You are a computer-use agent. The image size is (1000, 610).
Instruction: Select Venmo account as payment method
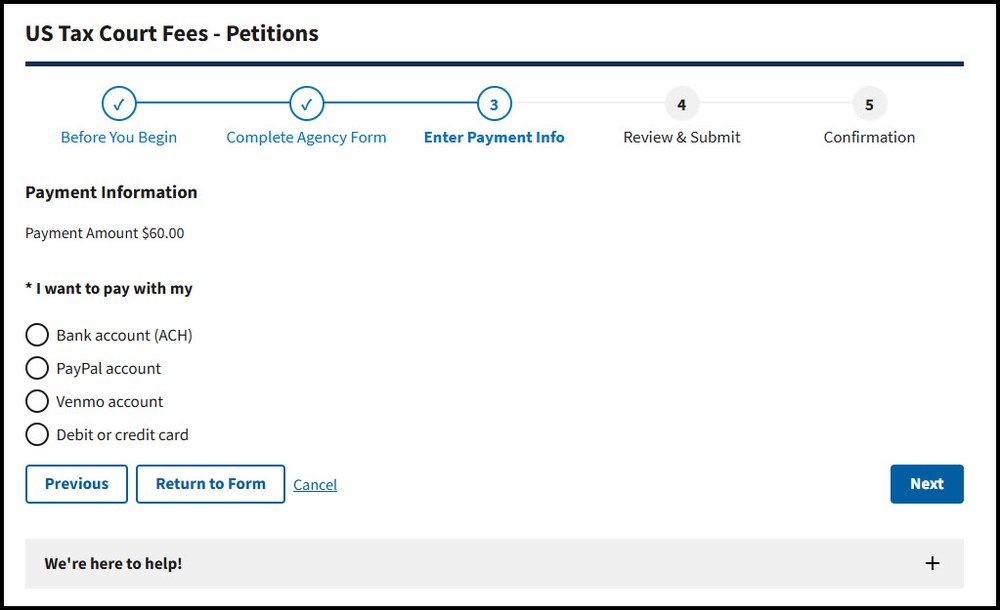point(37,401)
